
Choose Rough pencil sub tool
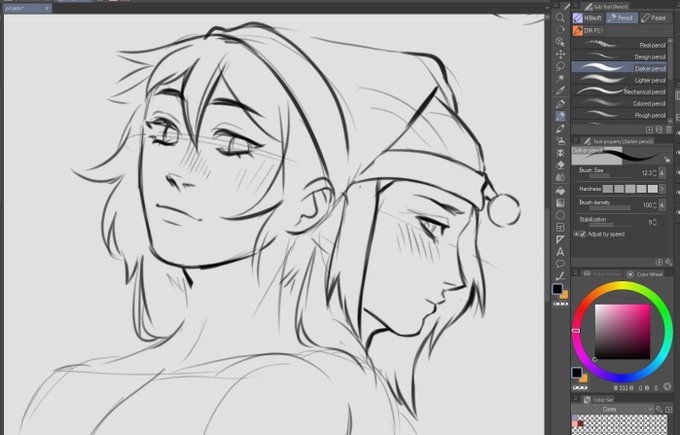(x=619, y=115)
